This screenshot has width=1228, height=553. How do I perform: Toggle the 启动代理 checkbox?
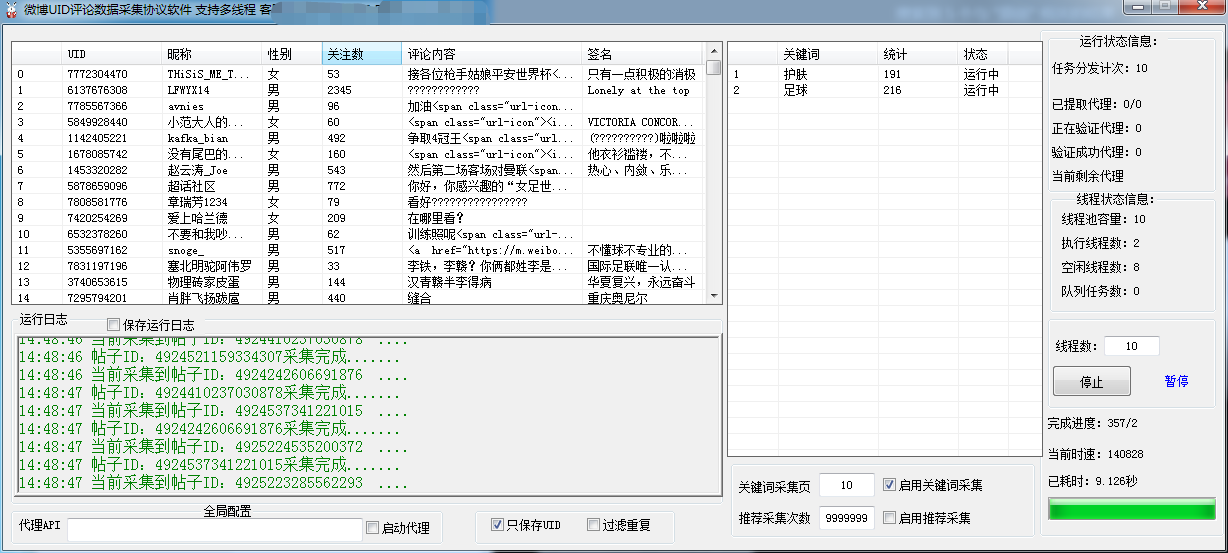pyautogui.click(x=373, y=528)
